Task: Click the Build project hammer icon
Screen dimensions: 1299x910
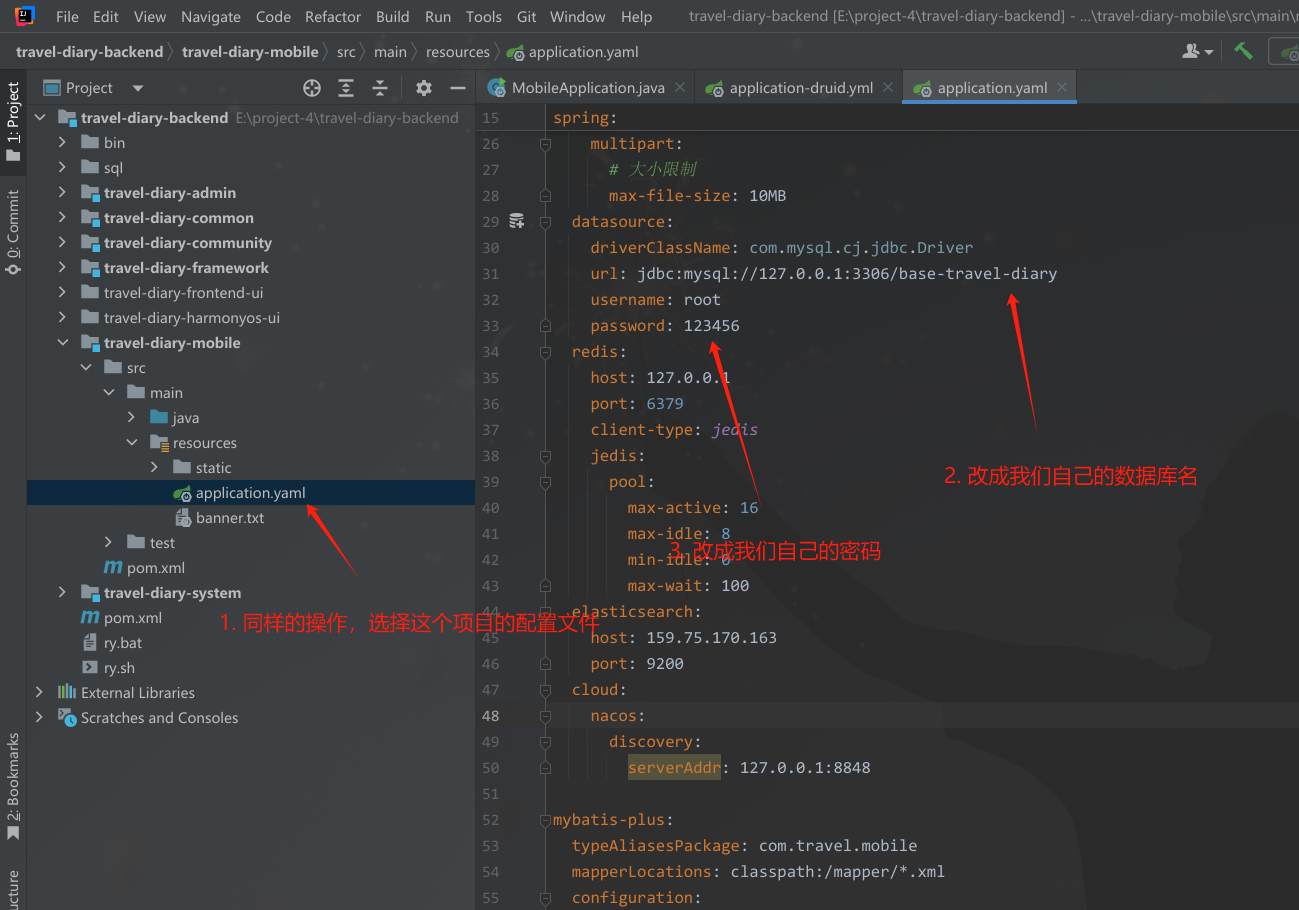Action: coord(1243,51)
